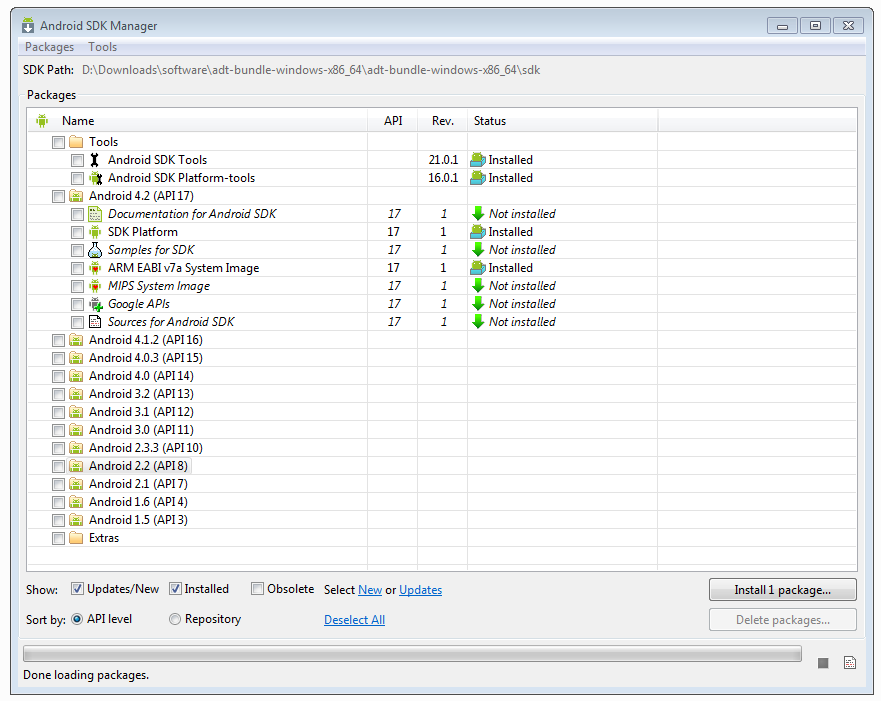
Task: Click Installed icon for ARM EABI v7a image
Action: 478,268
